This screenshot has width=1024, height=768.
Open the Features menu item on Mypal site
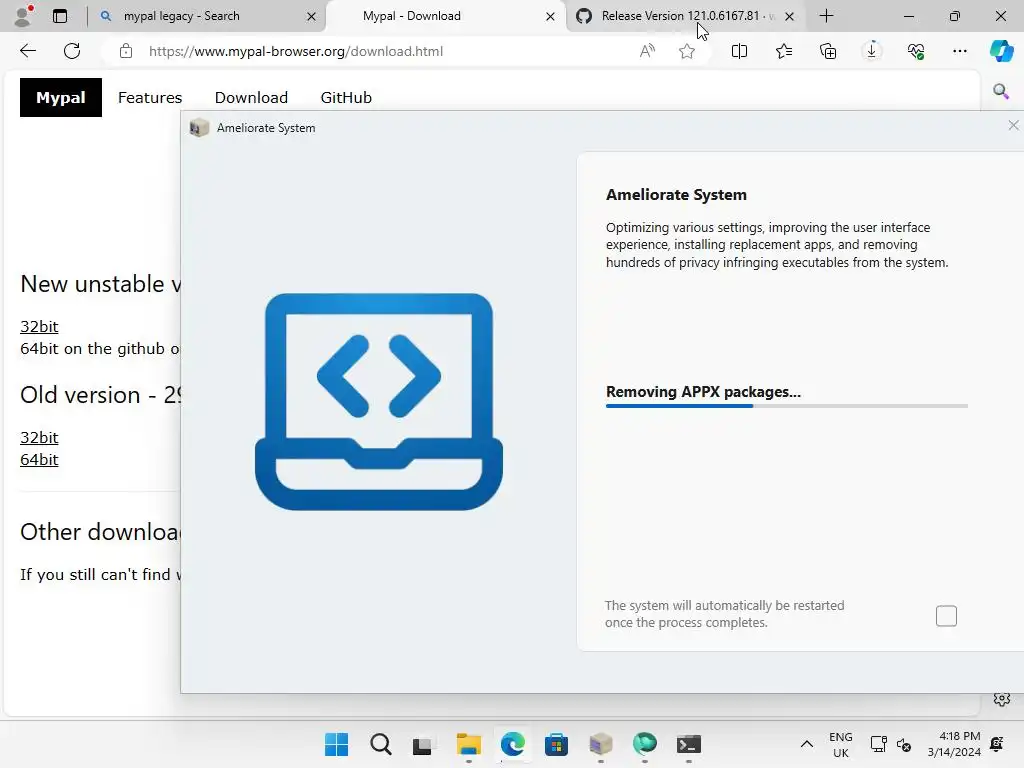150,97
